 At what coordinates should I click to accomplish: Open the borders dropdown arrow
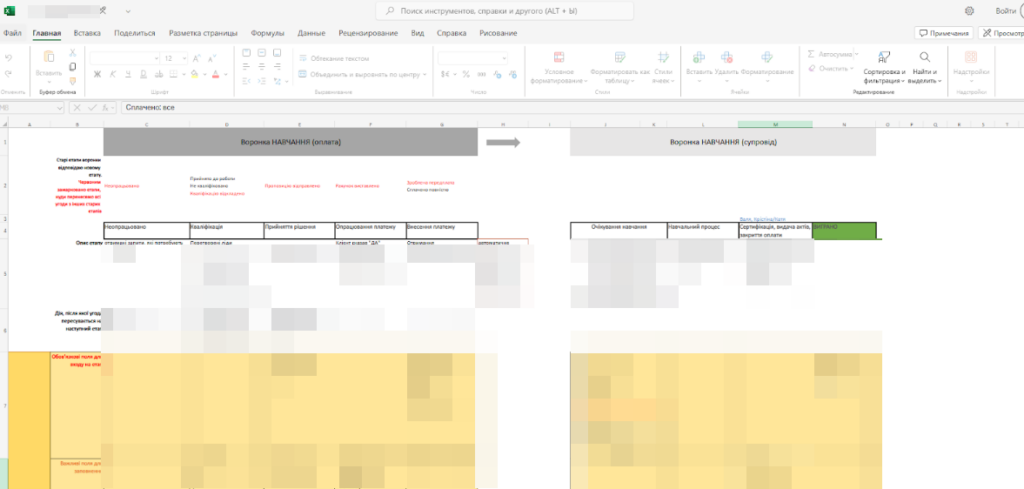point(184,74)
